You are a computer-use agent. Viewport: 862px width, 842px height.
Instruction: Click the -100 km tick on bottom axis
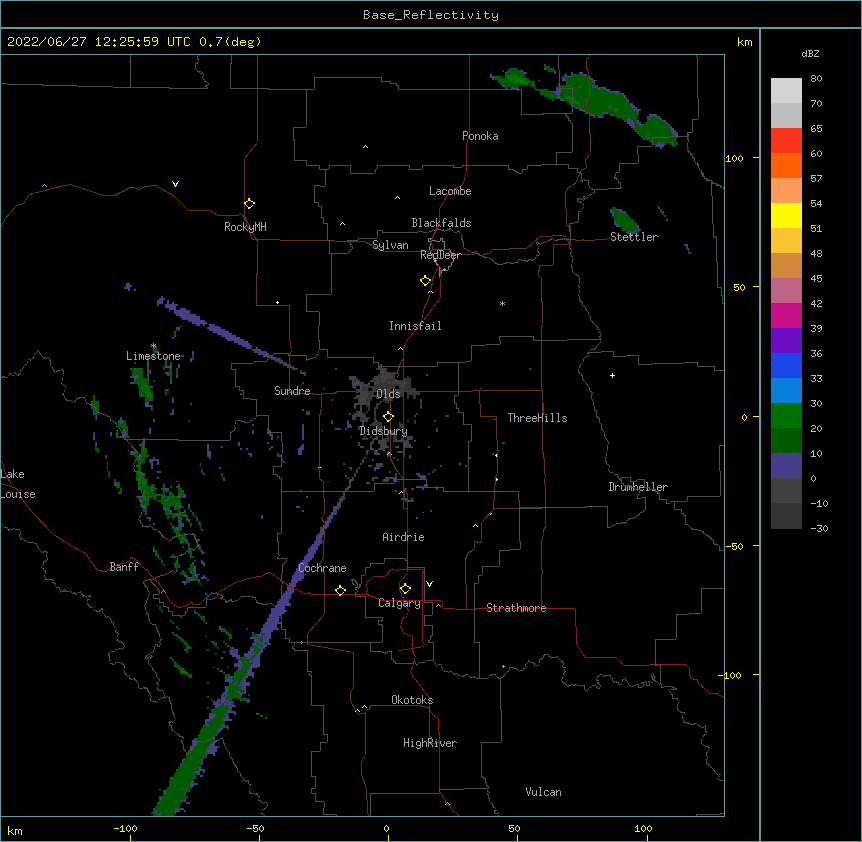pyautogui.click(x=125, y=828)
